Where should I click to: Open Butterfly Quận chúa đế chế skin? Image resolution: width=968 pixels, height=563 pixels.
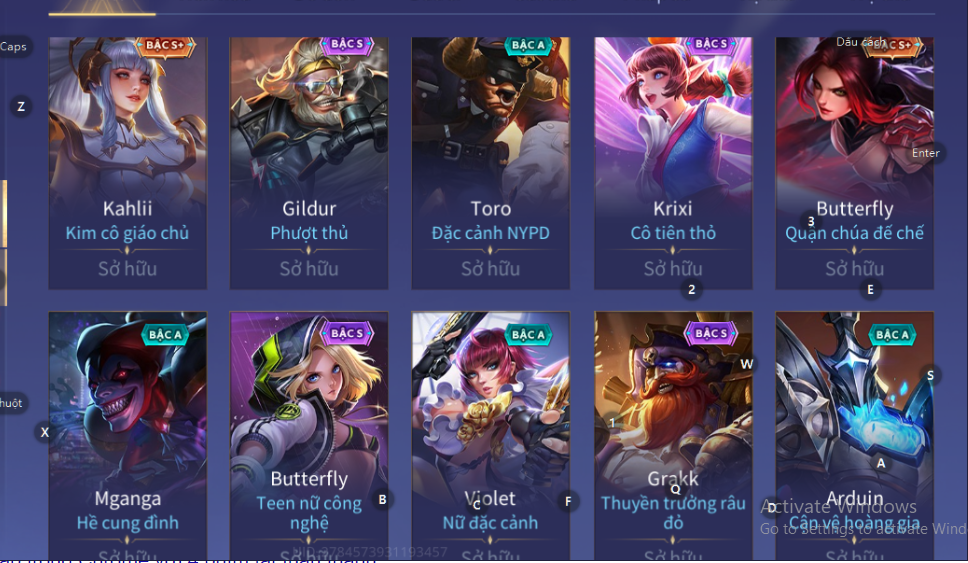pos(854,163)
